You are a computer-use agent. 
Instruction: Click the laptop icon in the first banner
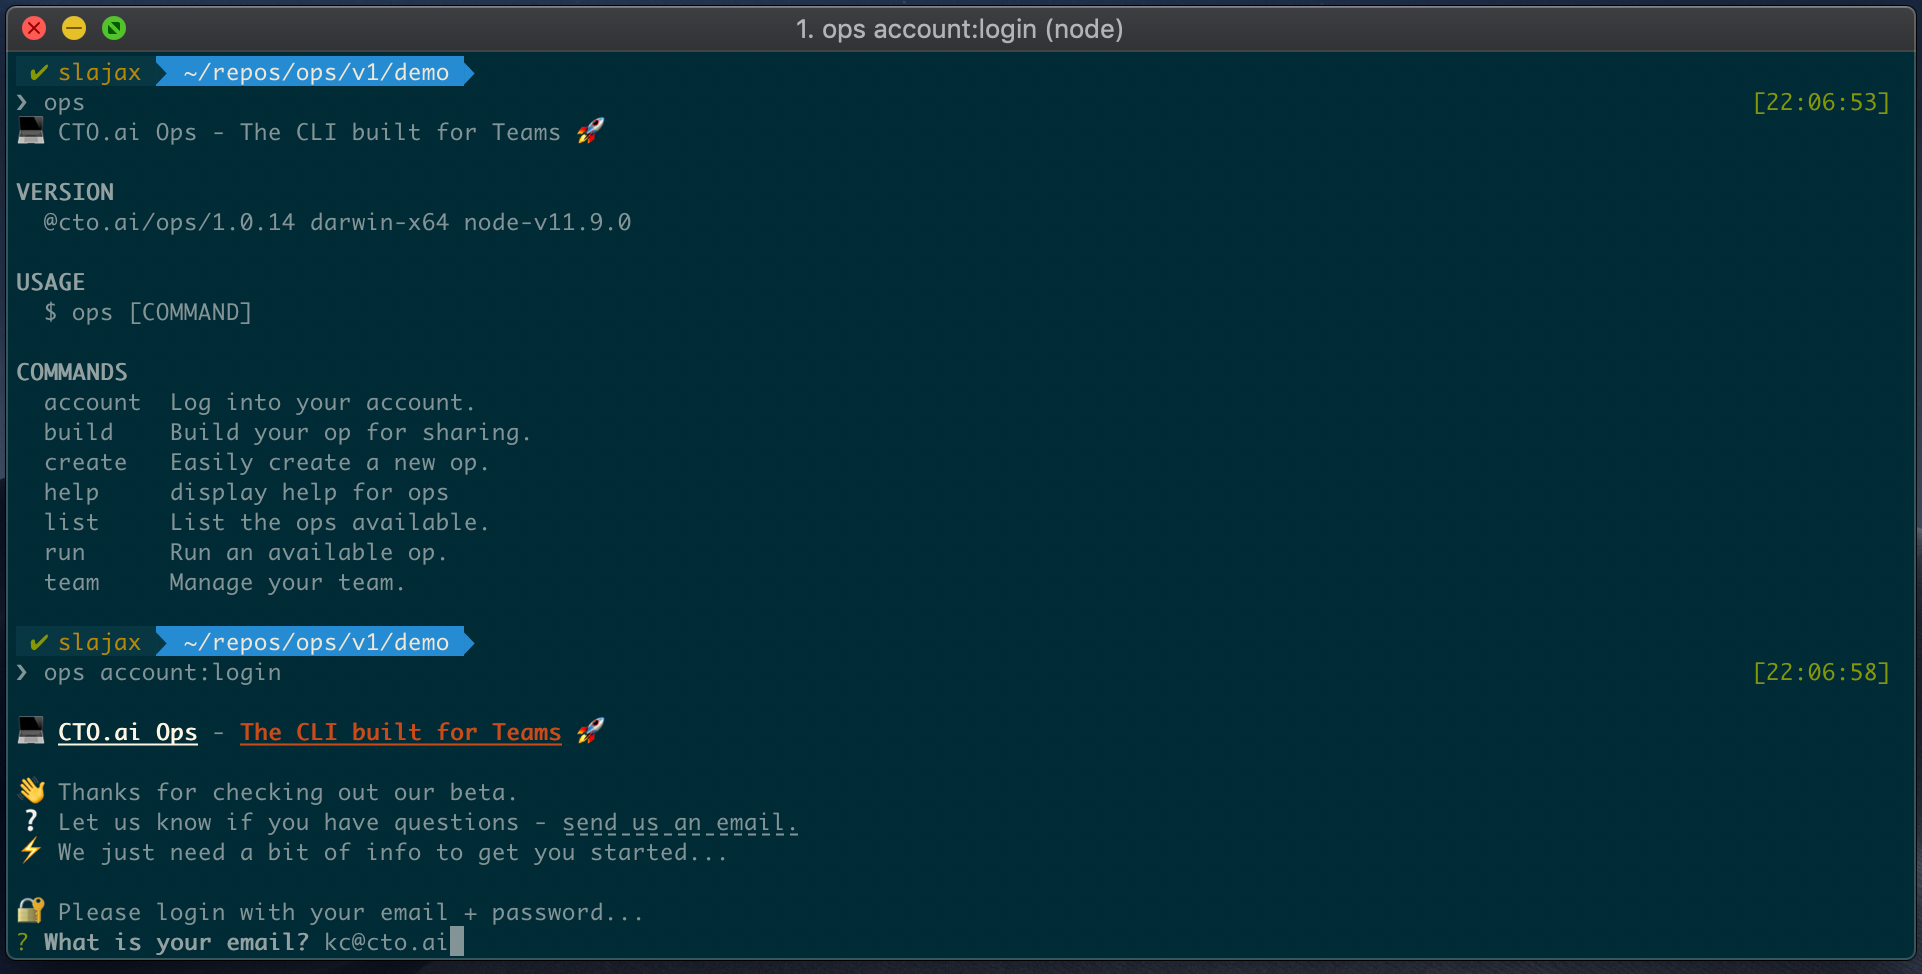point(31,131)
